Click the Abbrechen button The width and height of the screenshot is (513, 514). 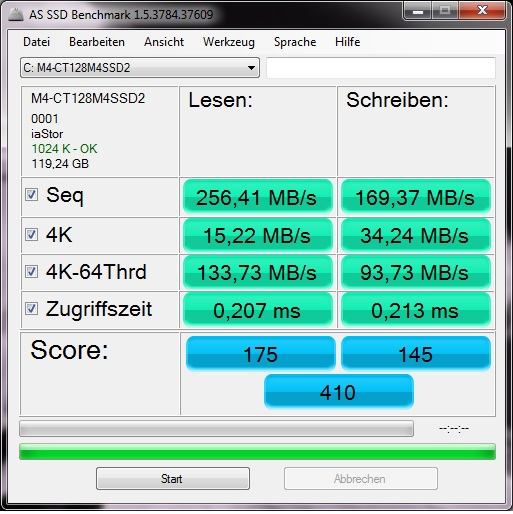361,479
